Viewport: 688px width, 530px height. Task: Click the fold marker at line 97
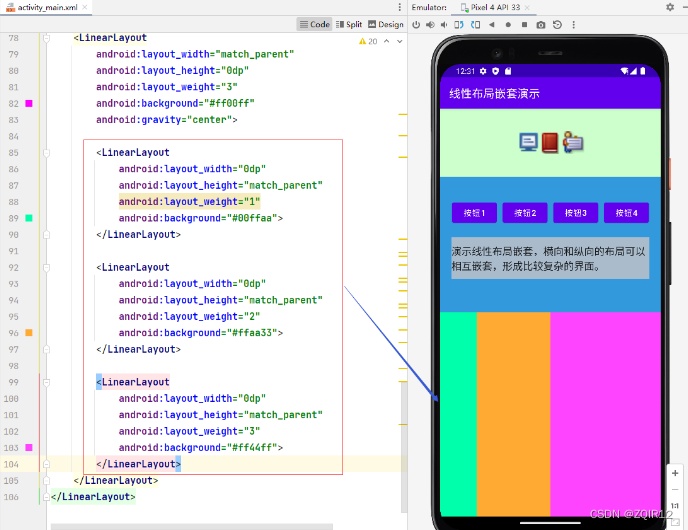click(x=46, y=350)
